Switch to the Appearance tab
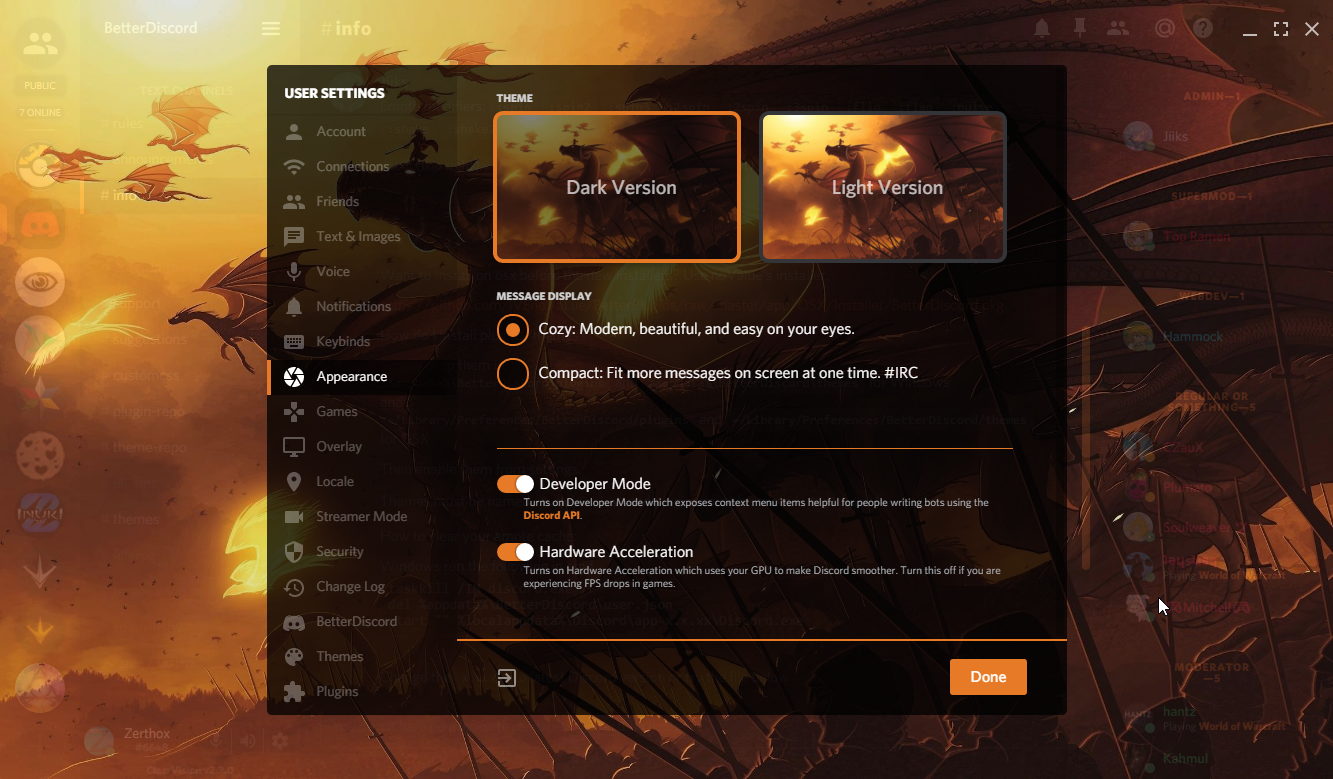Image resolution: width=1333 pixels, height=779 pixels. click(352, 376)
